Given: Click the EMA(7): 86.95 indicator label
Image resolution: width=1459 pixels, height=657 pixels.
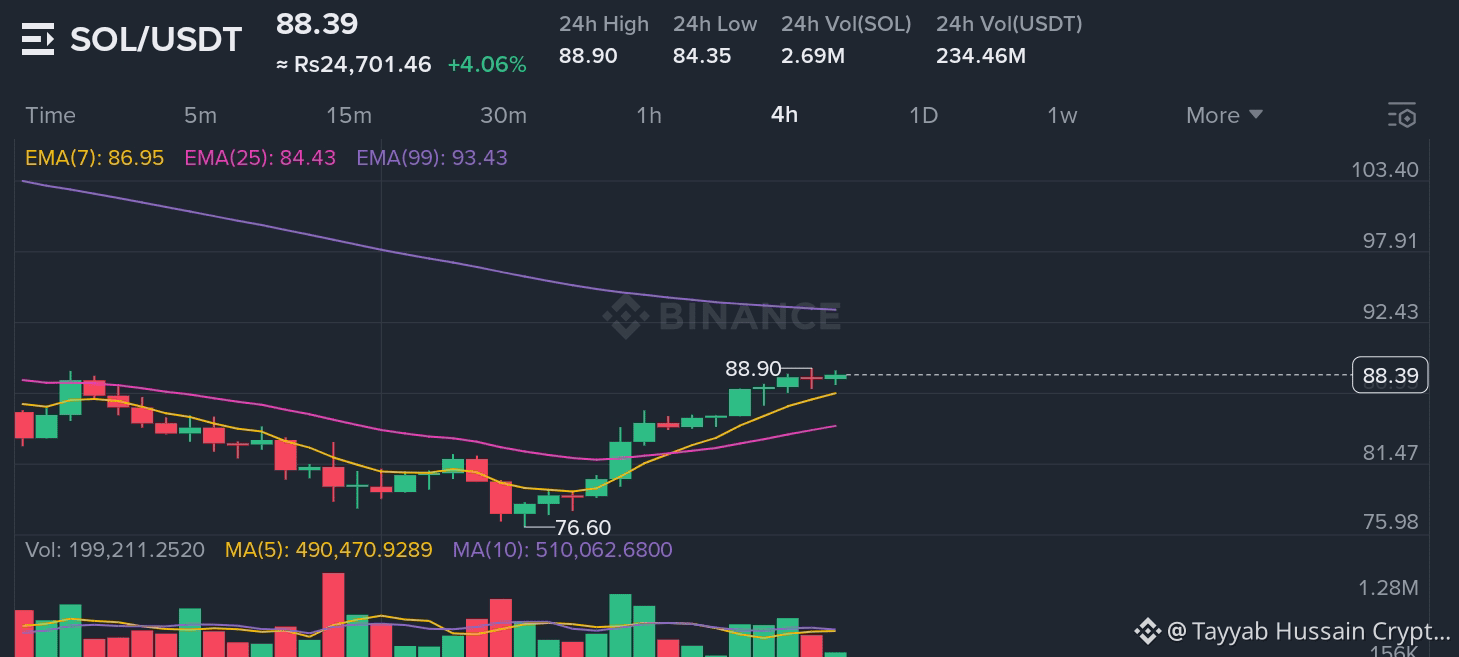Looking at the screenshot, I should (94, 158).
